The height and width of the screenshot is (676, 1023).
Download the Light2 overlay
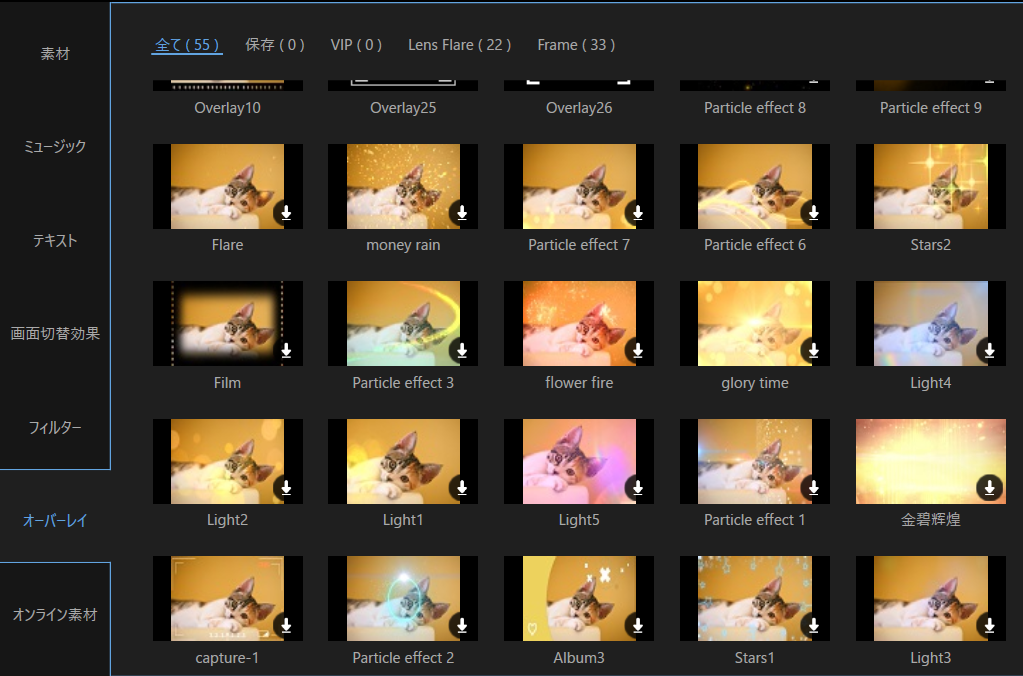pyautogui.click(x=286, y=487)
